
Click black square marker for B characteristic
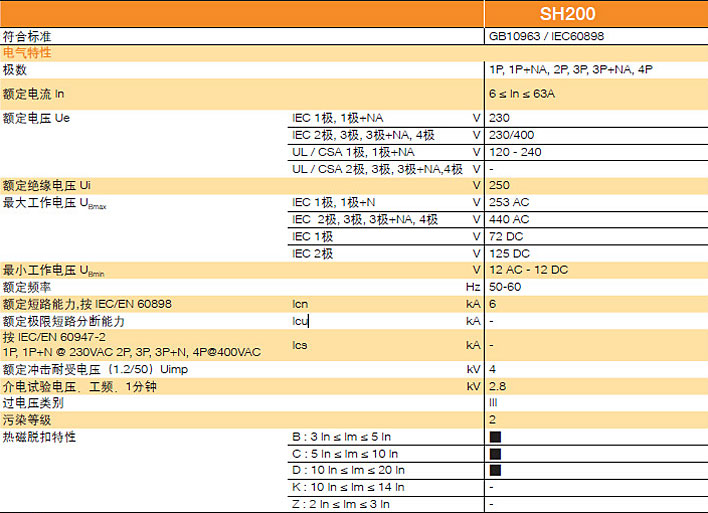(x=495, y=437)
